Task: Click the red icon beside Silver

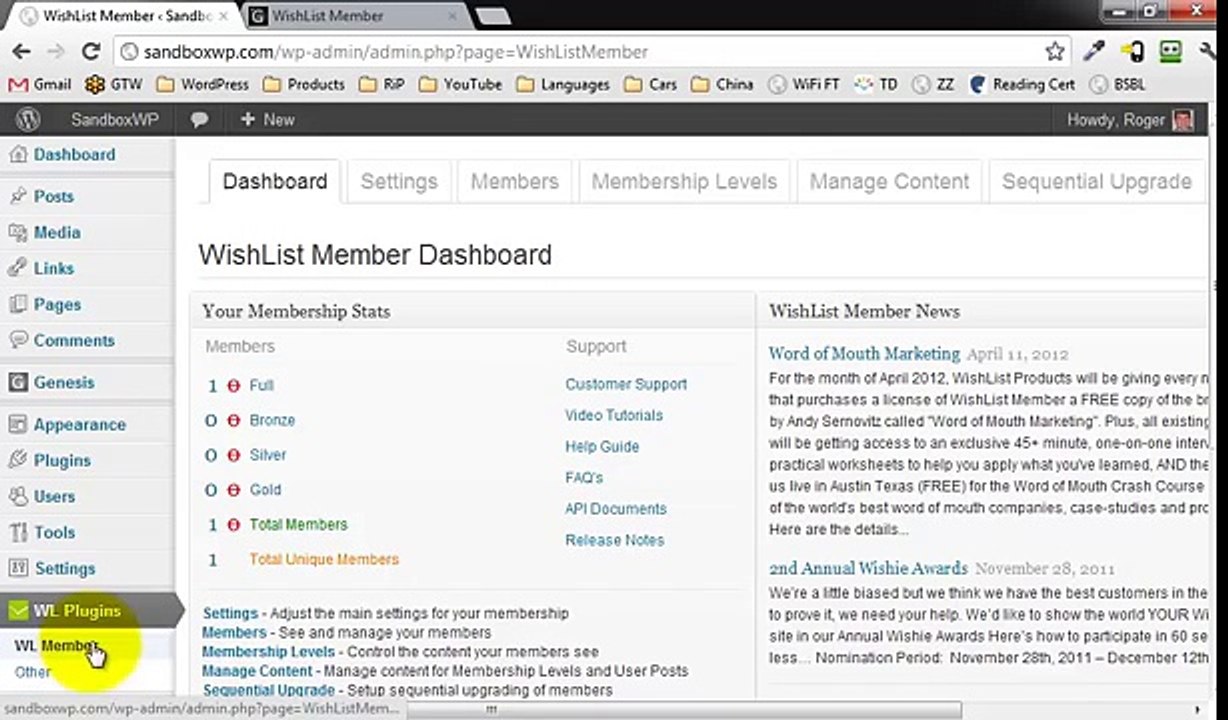Action: click(x=234, y=455)
